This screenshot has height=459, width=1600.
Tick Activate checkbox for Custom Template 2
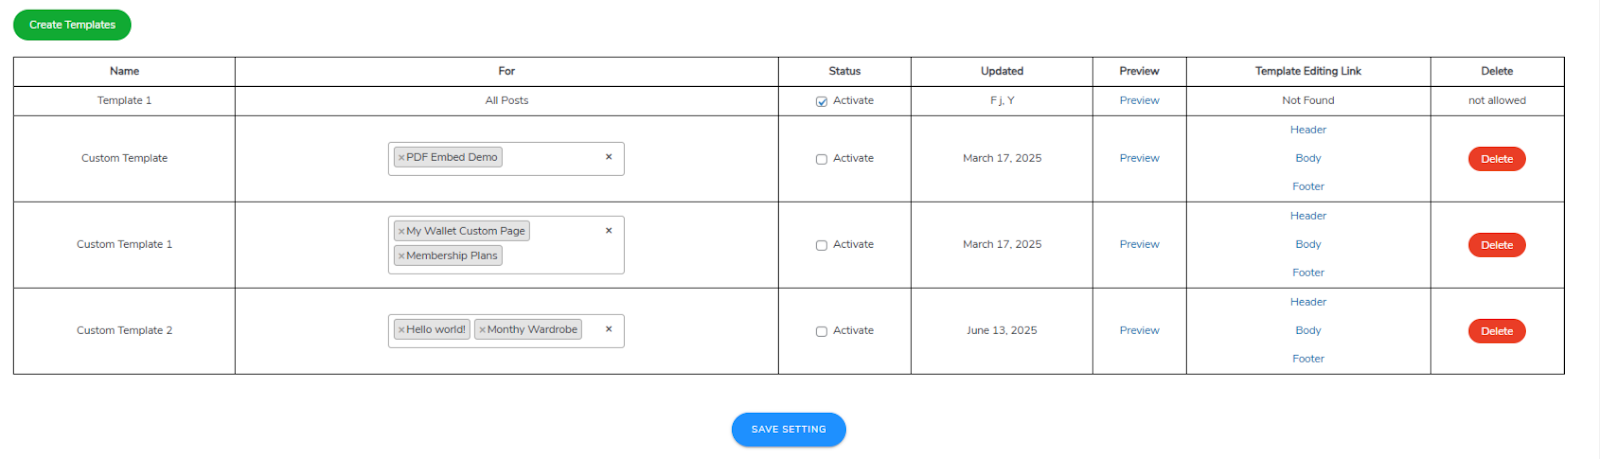click(x=821, y=331)
